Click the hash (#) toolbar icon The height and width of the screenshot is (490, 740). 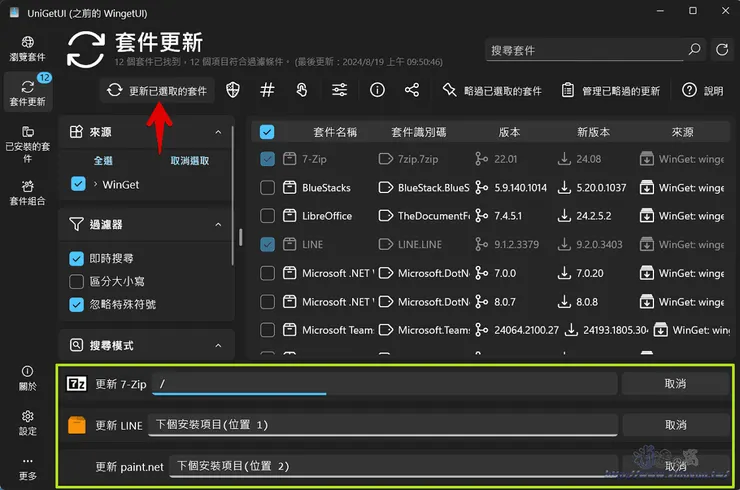267,90
